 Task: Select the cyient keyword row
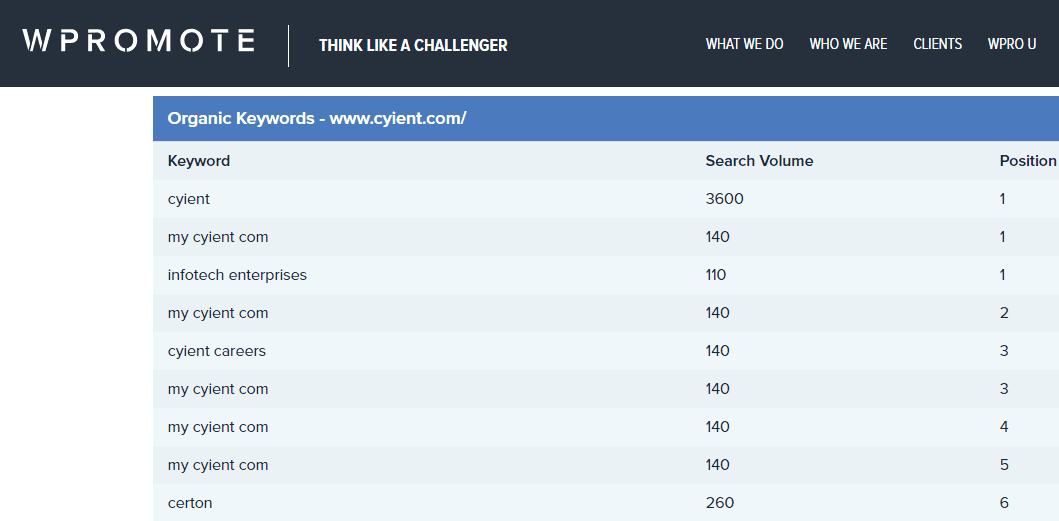point(606,199)
